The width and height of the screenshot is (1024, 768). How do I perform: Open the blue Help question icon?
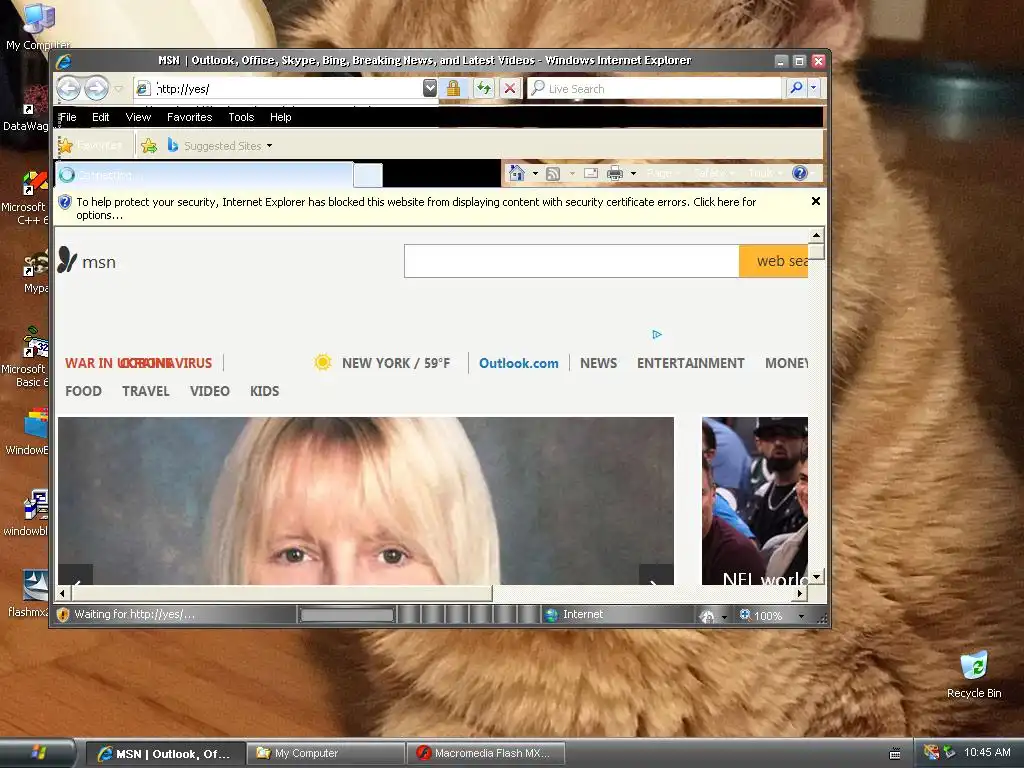pyautogui.click(x=799, y=173)
